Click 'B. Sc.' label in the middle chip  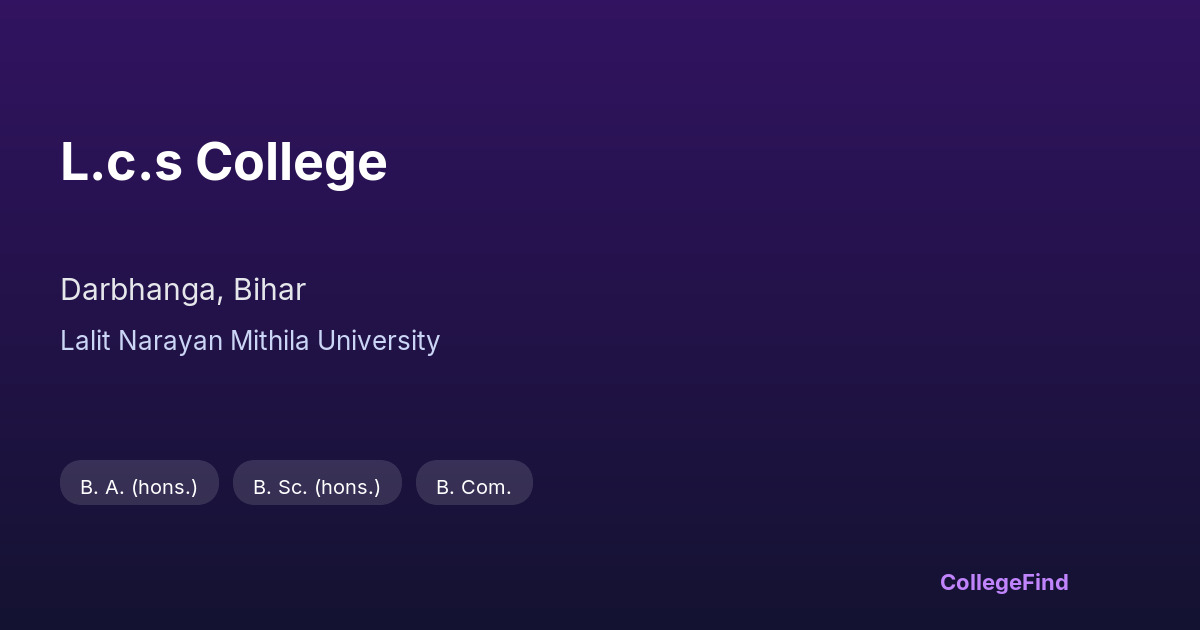point(280,487)
